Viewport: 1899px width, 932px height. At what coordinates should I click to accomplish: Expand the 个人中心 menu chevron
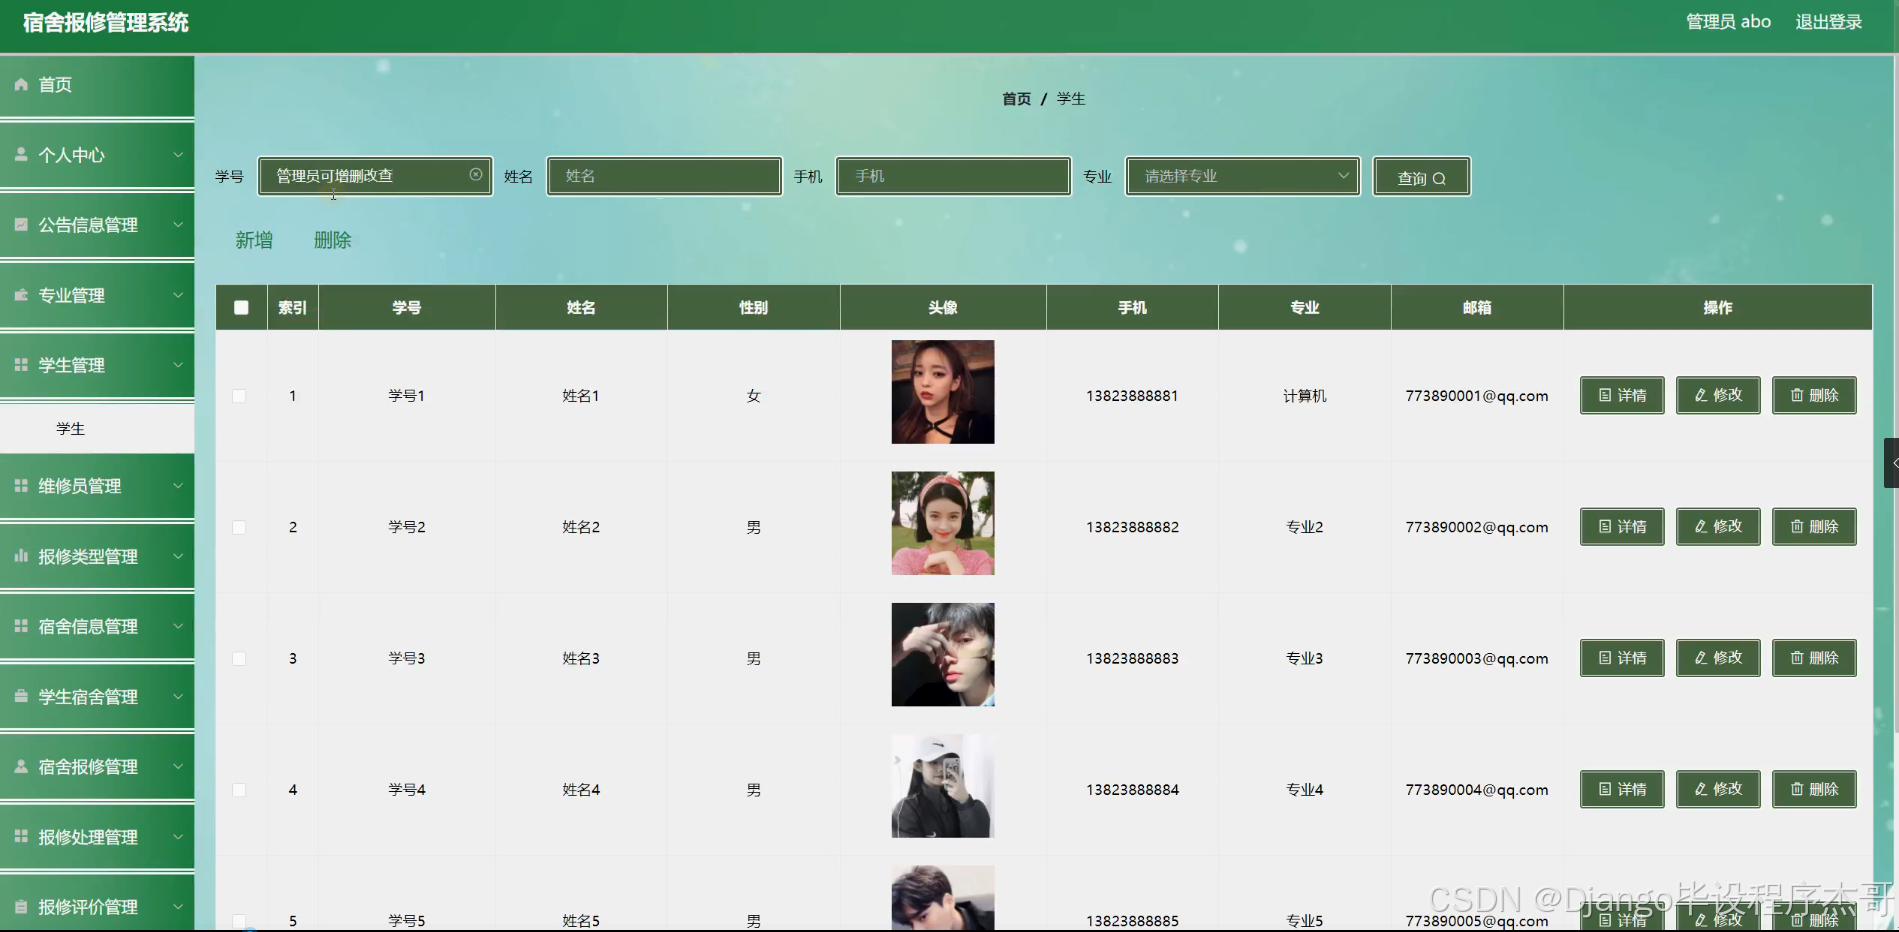pyautogui.click(x=178, y=155)
